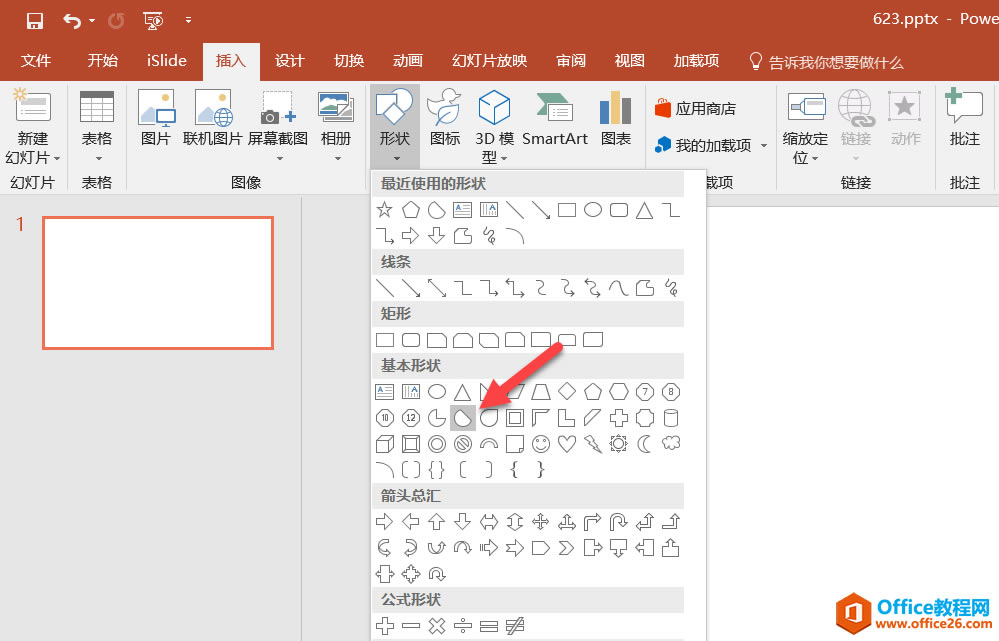
Task: Pick the smiley face shape
Action: 541,443
